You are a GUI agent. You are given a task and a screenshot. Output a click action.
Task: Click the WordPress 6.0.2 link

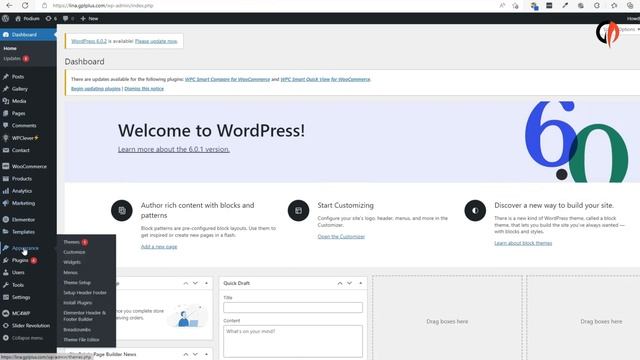[x=89, y=41]
